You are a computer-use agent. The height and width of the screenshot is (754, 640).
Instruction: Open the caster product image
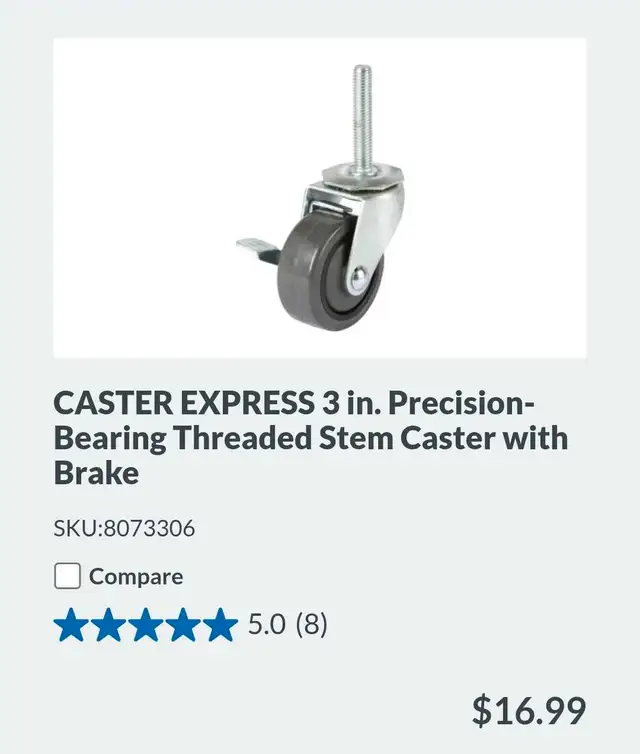click(x=320, y=198)
